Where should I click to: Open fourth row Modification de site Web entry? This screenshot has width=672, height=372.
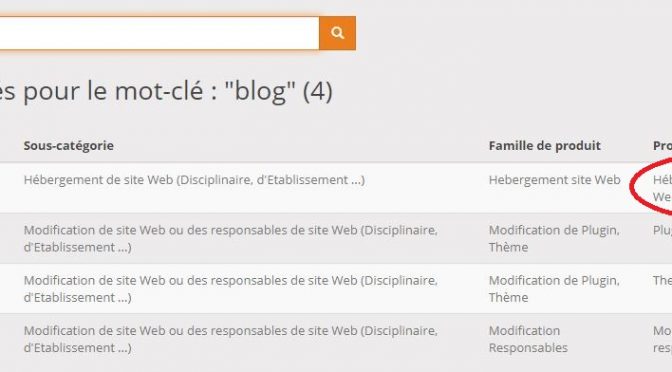coord(231,339)
